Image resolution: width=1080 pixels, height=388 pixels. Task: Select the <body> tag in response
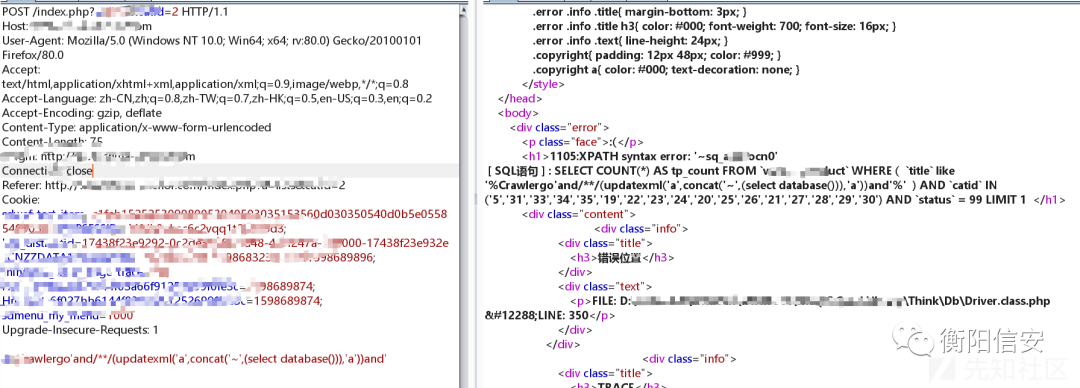pos(519,113)
